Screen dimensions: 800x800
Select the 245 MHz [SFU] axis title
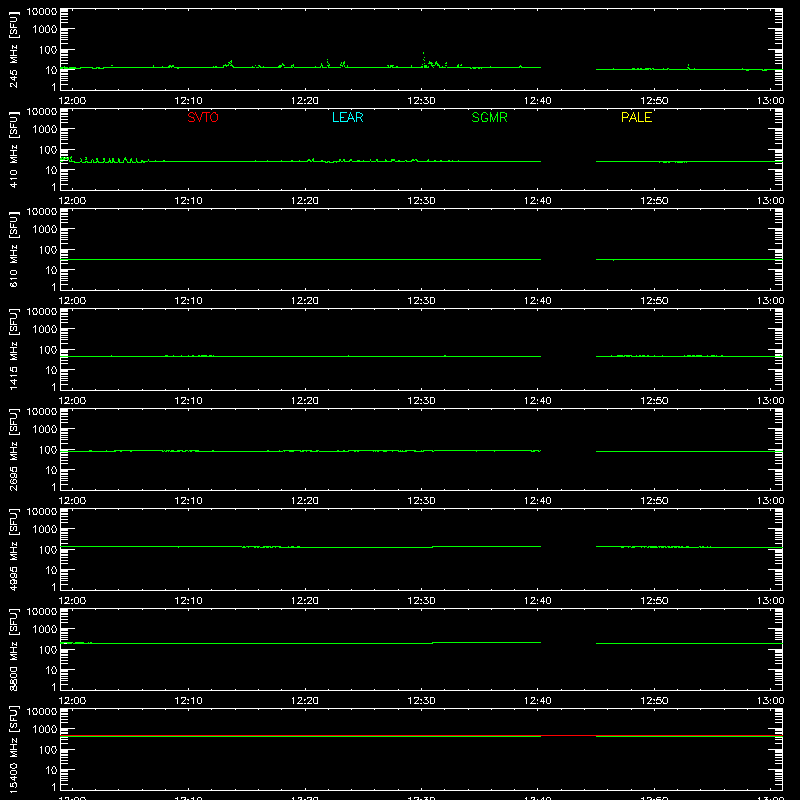point(13,49)
